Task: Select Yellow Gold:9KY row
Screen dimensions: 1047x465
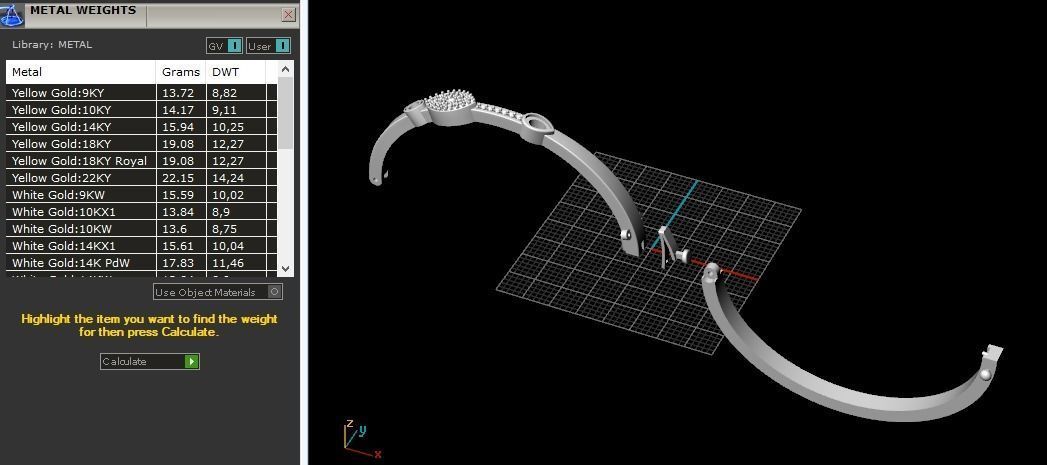Action: coord(141,93)
